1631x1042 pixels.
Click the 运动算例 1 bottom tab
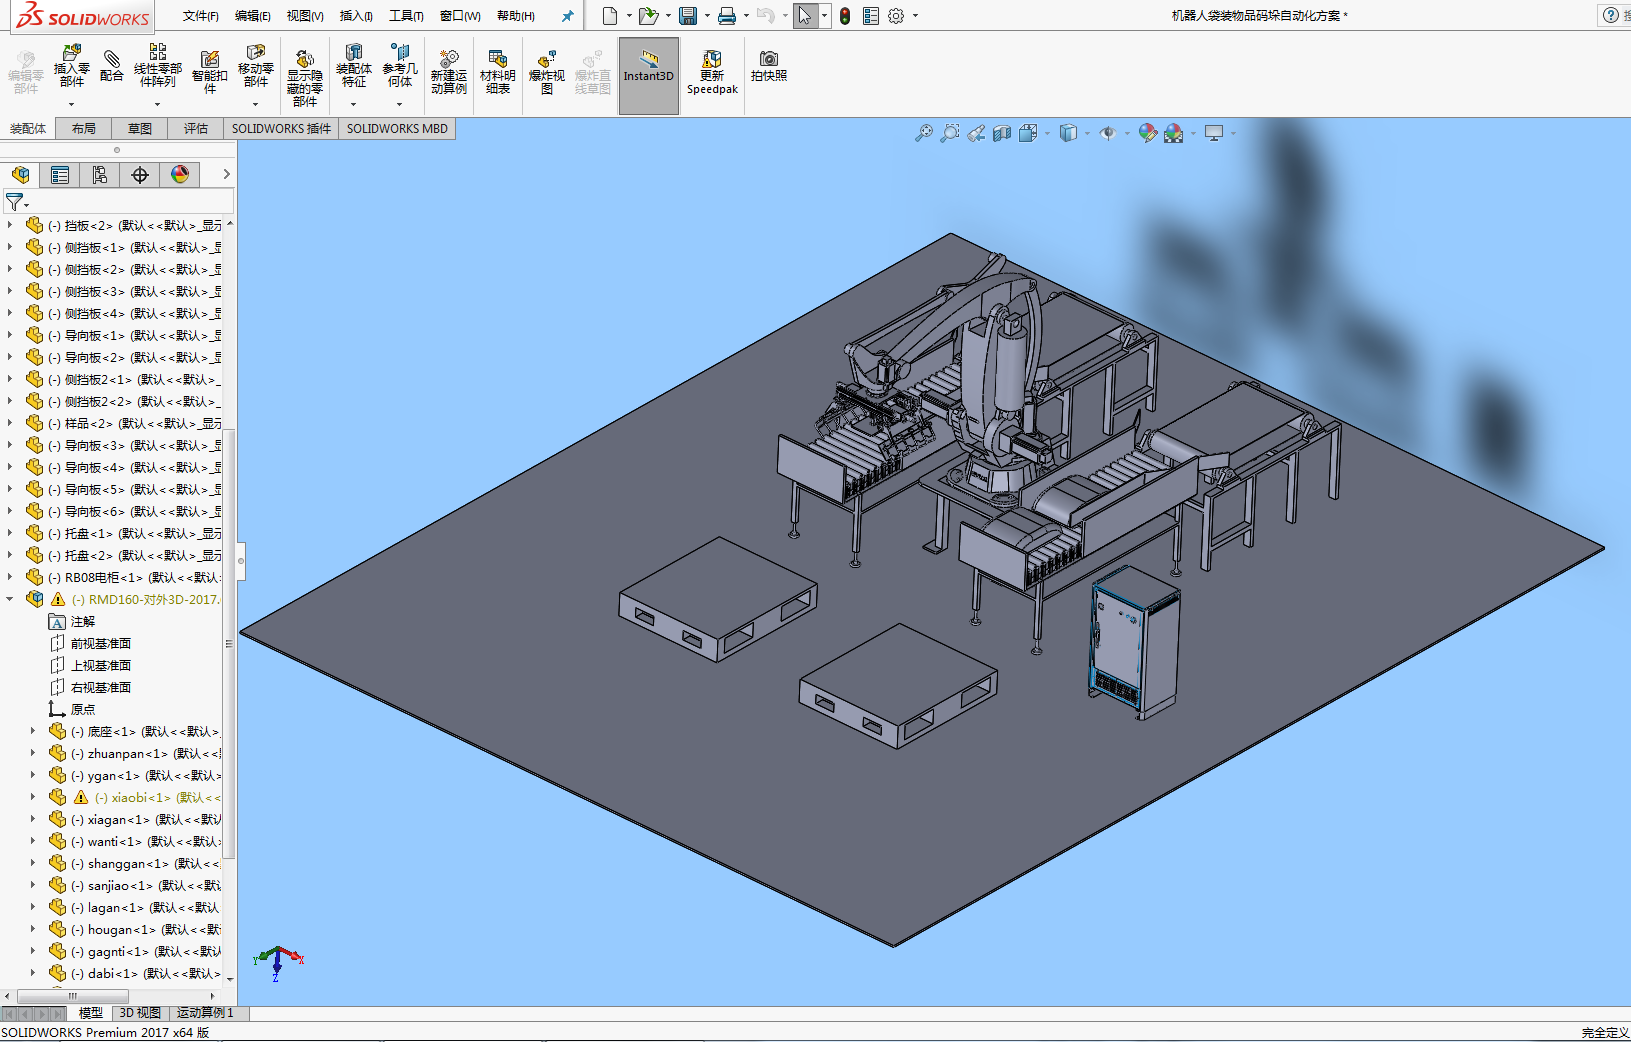point(205,1013)
